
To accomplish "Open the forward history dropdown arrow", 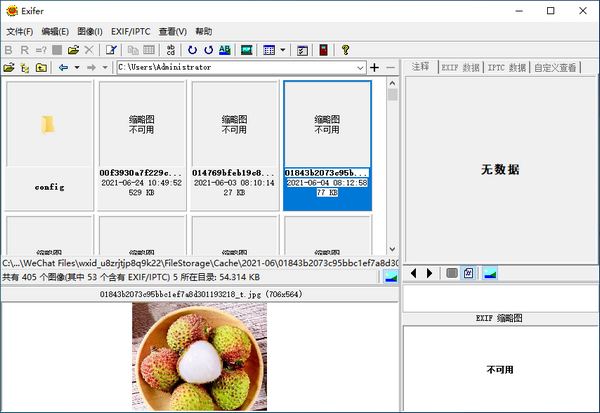I will pyautogui.click(x=105, y=68).
